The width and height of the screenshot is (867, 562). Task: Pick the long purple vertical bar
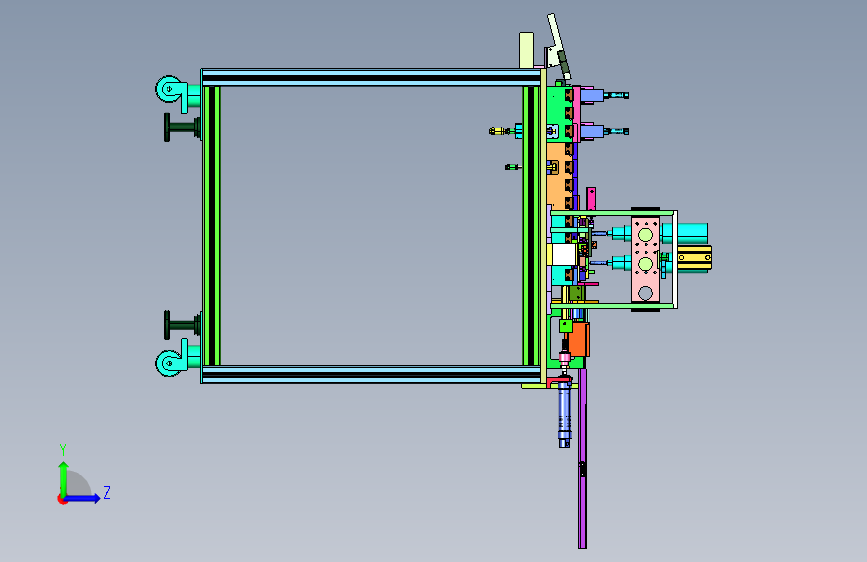582,458
